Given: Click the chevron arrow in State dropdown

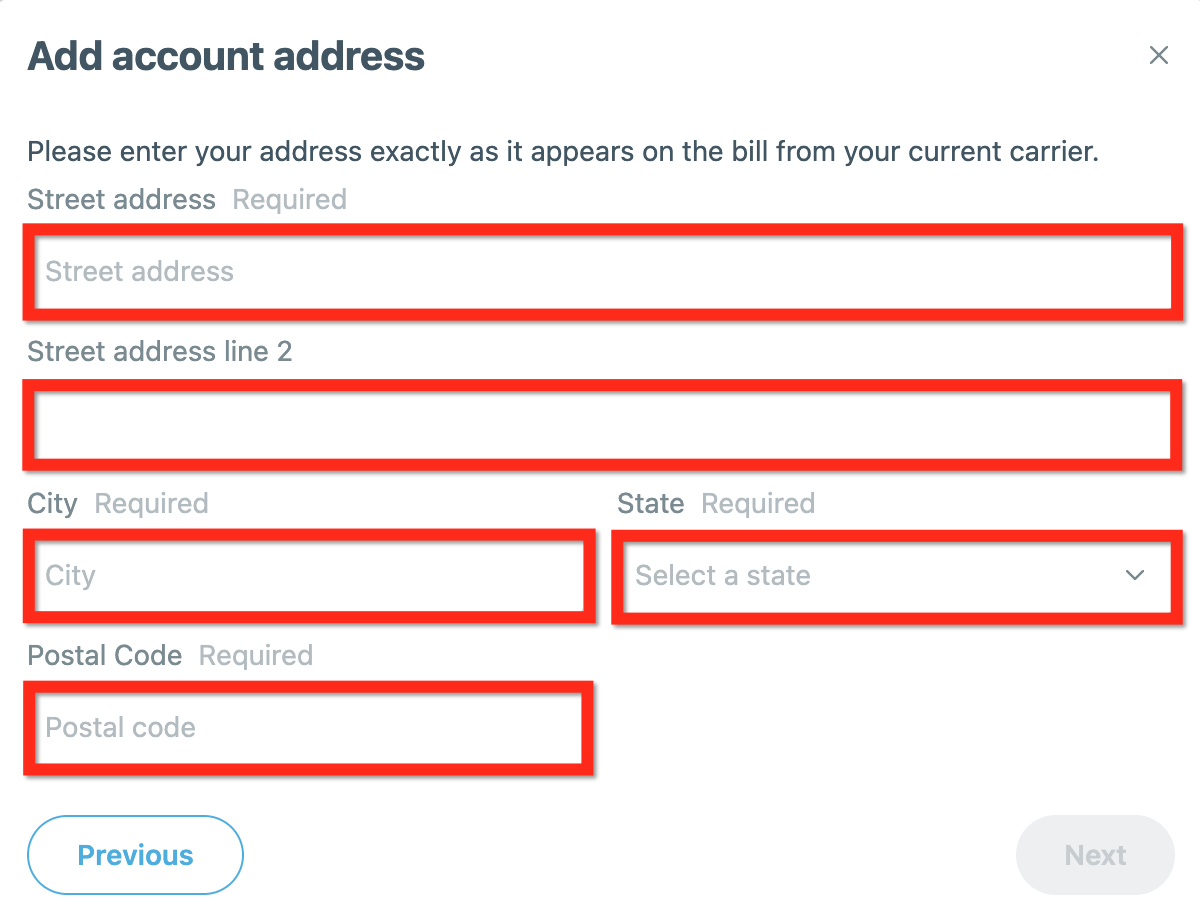Looking at the screenshot, I should pos(1134,576).
